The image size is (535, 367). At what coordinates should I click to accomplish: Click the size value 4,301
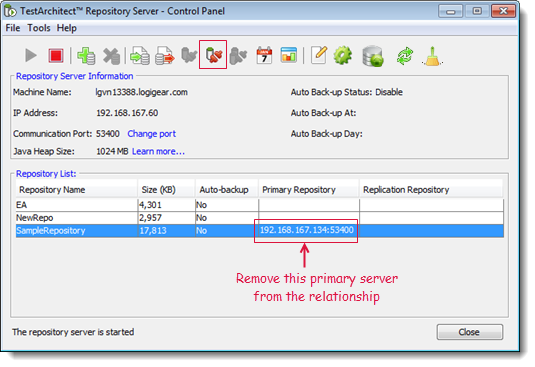150,205
